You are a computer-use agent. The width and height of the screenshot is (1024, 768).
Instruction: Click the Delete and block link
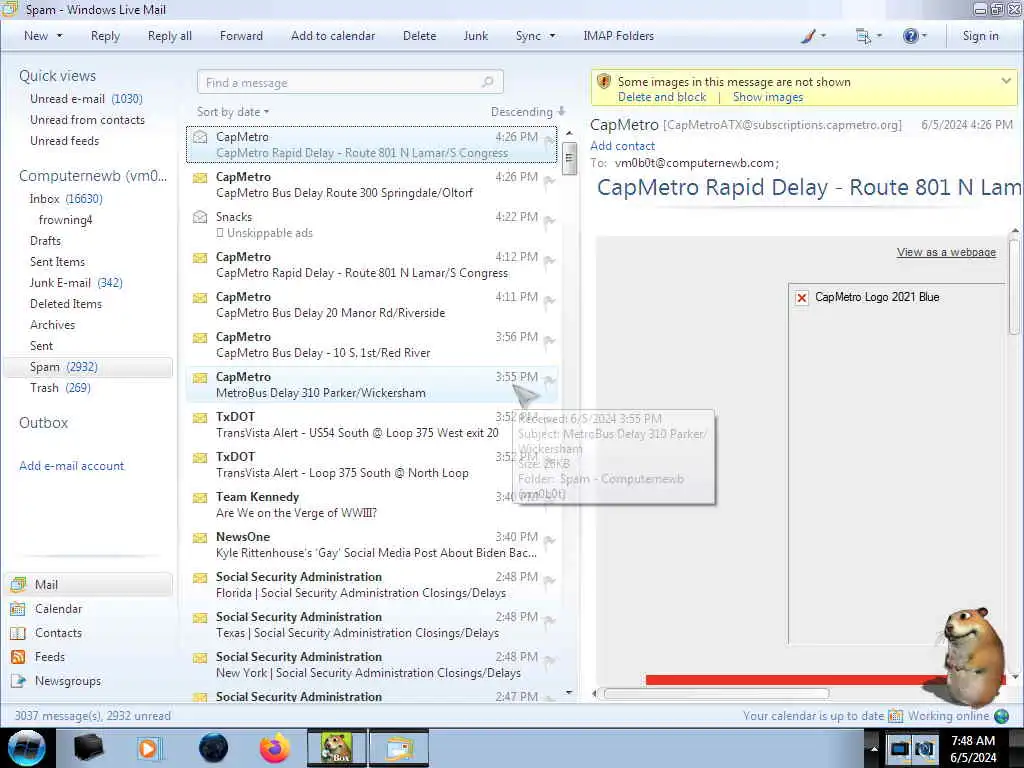[662, 97]
